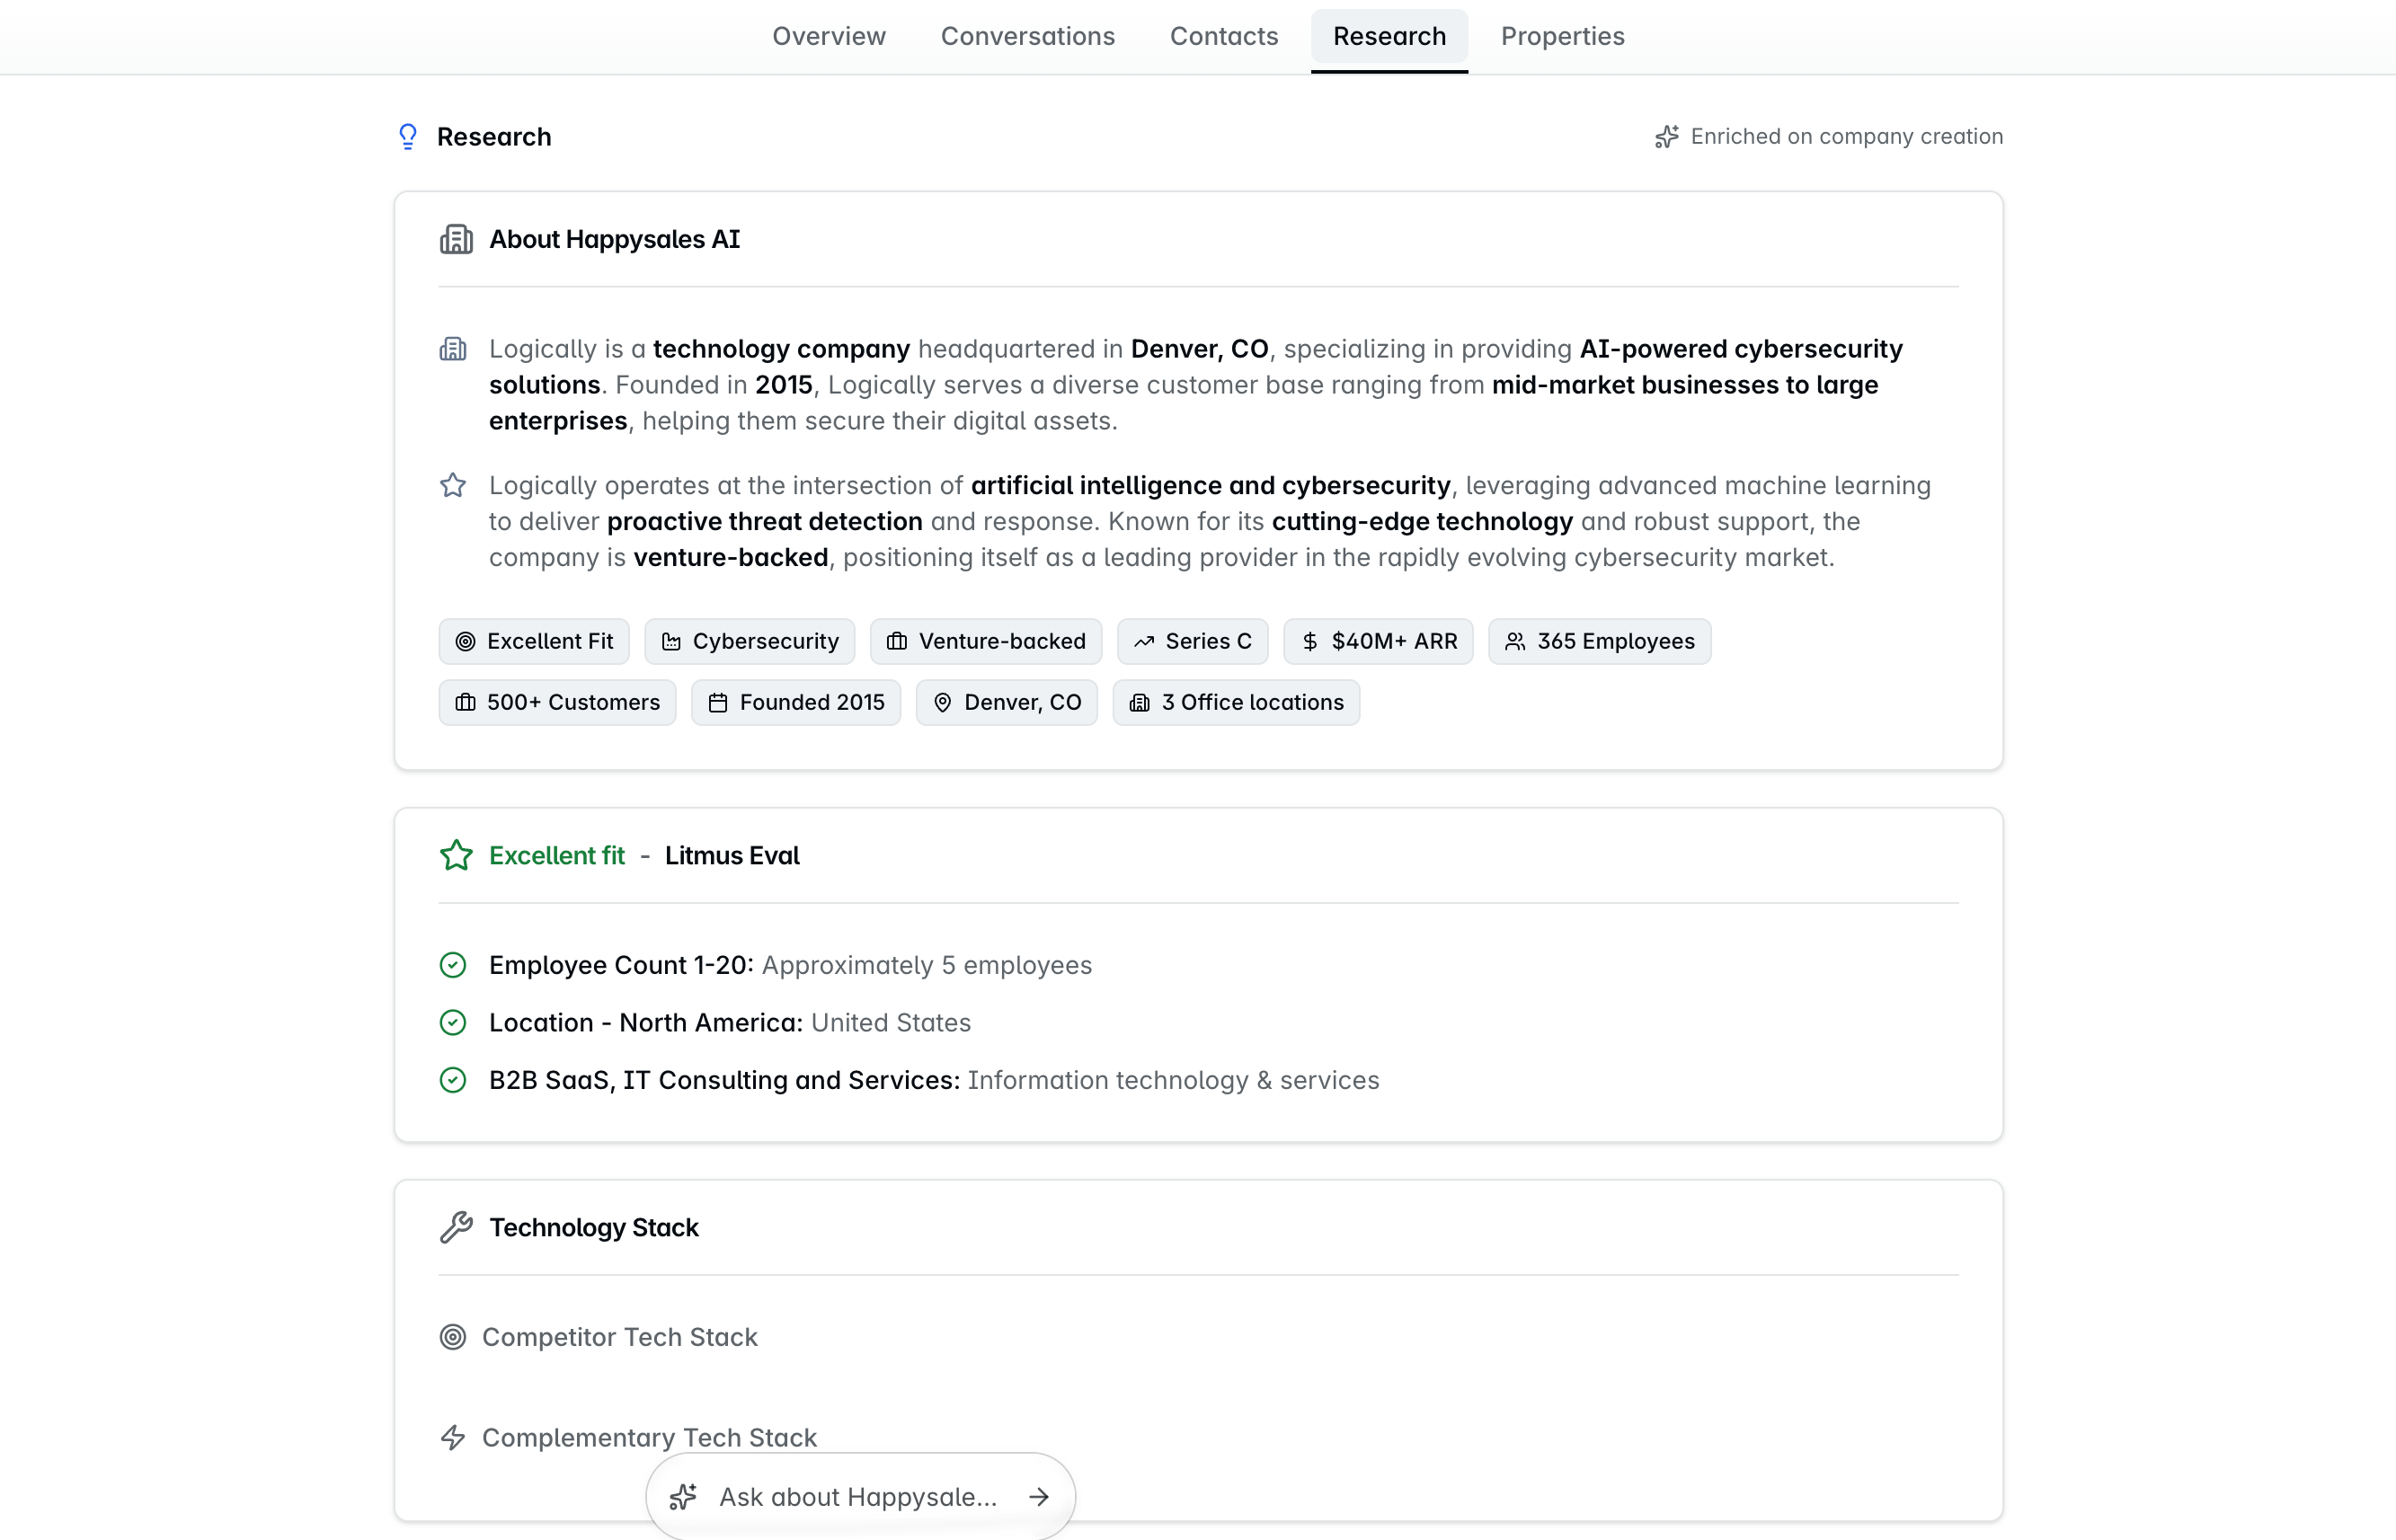This screenshot has height=1540, width=2396.
Task: Click the Ask about Happysales input field
Action: 858,1497
